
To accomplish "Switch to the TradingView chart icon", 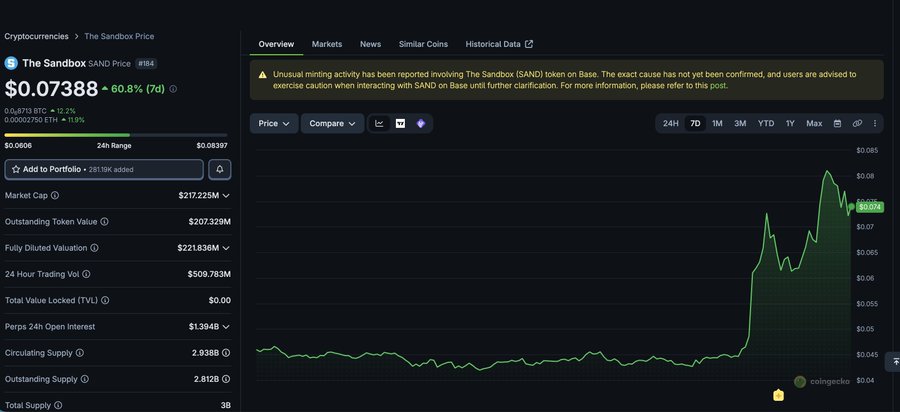I will (x=400, y=123).
